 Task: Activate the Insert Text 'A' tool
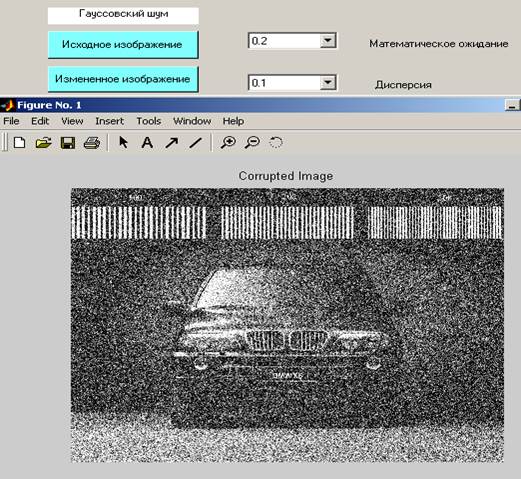[x=147, y=143]
